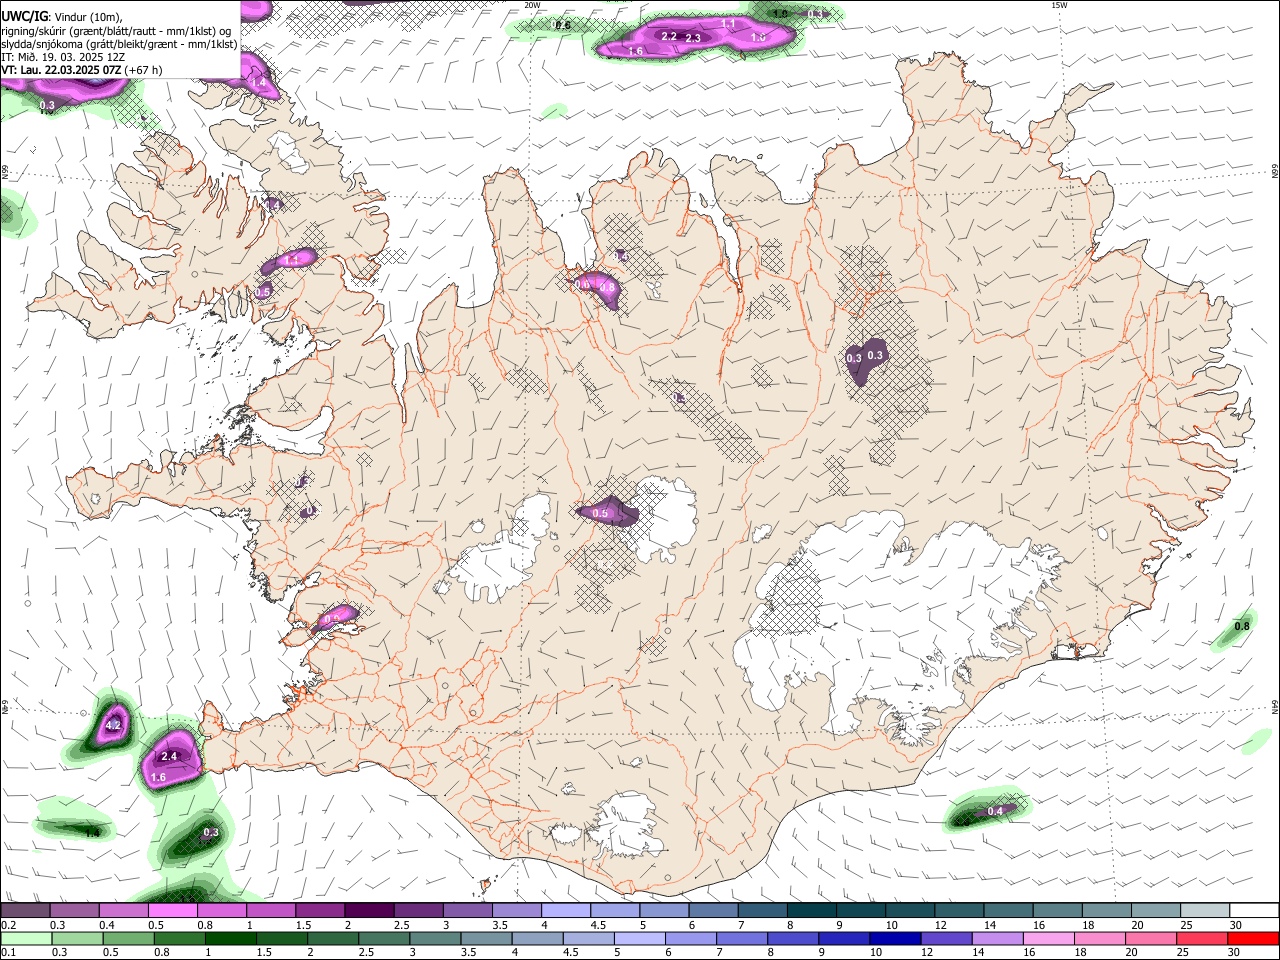
Task: Click the 0.8 value off the southeast coast
Action: (x=1242, y=626)
